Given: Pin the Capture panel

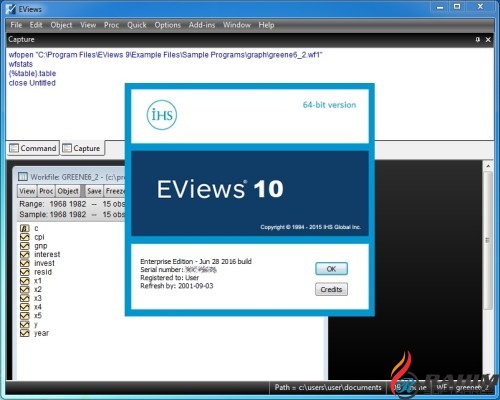Looking at the screenshot, I should point(478,40).
